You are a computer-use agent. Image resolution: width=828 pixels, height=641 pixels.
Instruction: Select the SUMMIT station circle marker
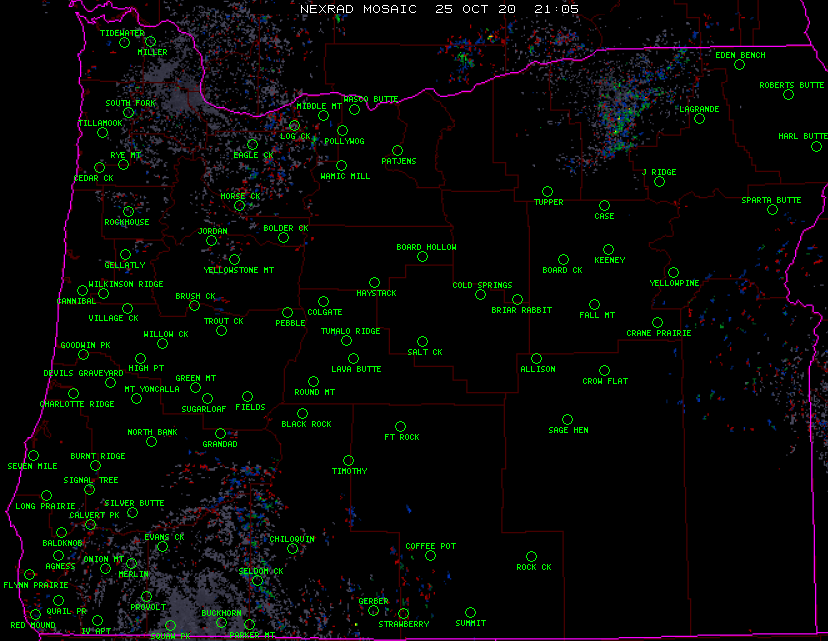(470, 613)
